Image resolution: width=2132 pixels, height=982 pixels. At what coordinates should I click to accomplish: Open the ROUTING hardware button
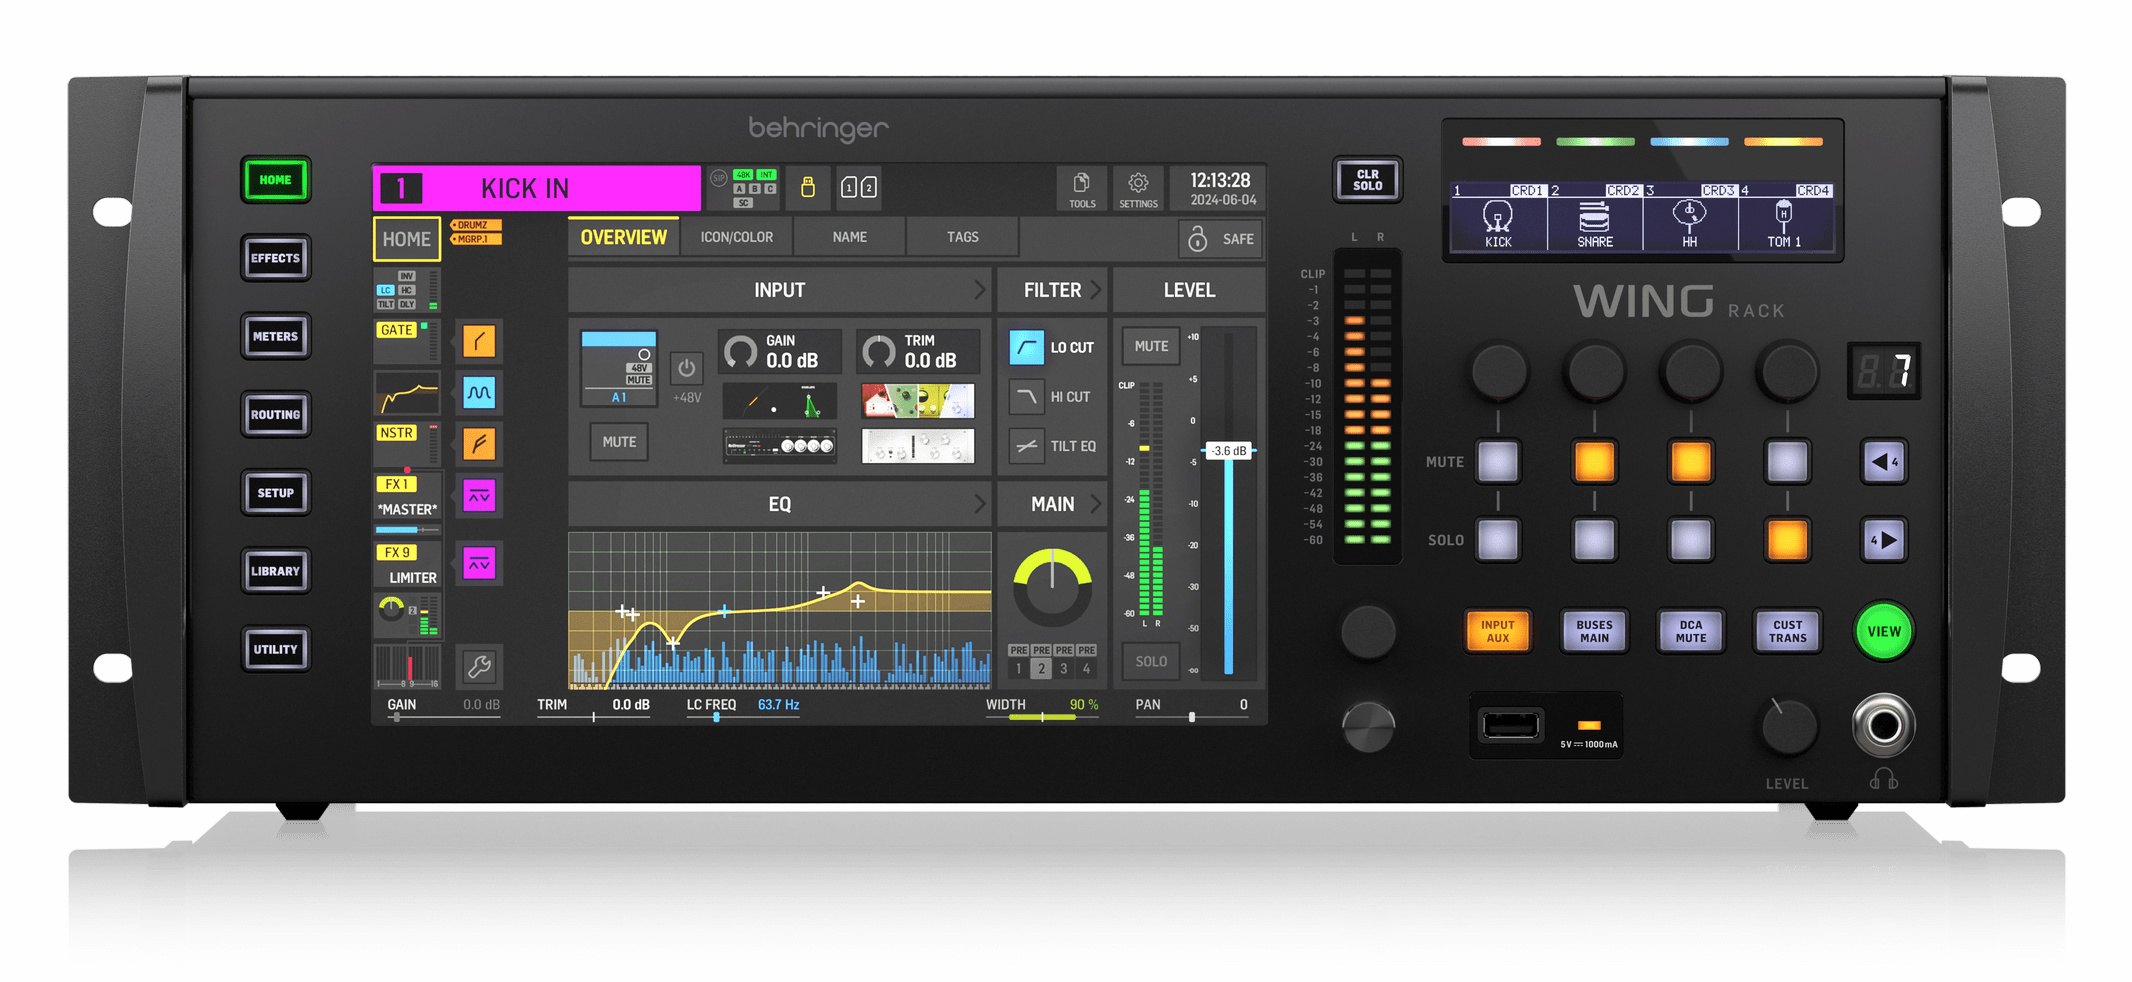coord(275,414)
